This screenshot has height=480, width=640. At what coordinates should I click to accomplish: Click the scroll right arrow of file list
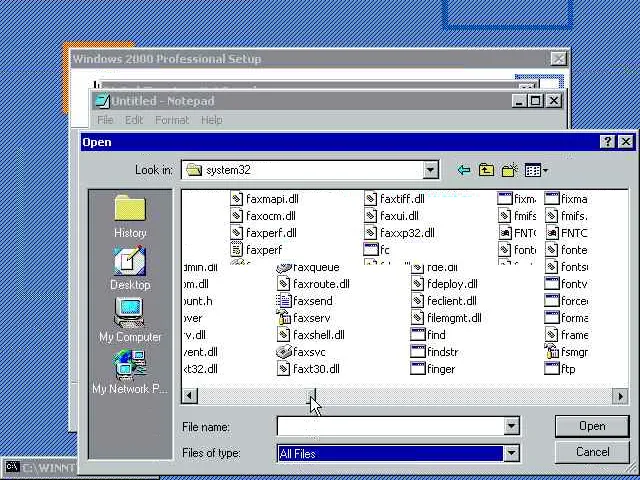coord(620,396)
